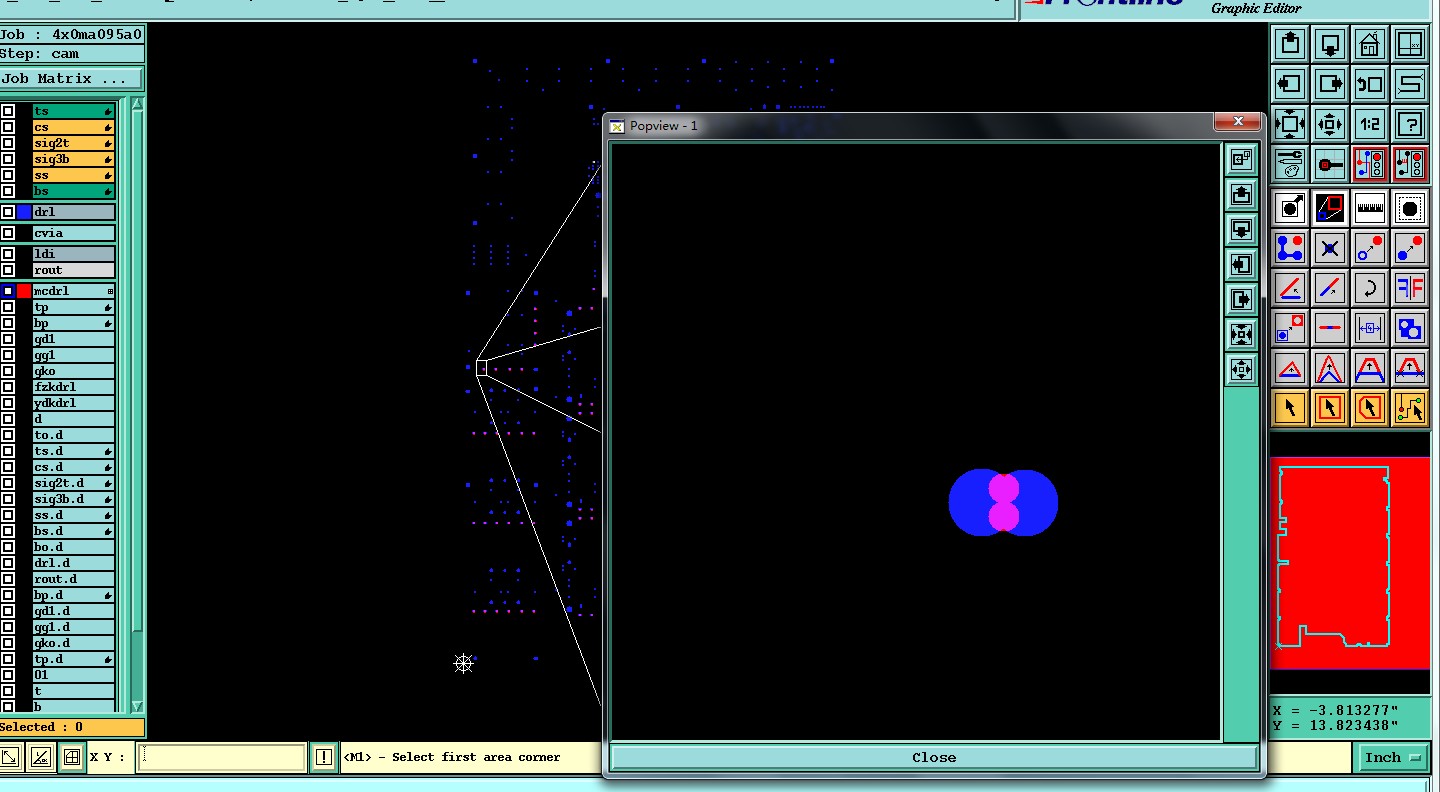Click the Job Matrix button

[x=72, y=78]
